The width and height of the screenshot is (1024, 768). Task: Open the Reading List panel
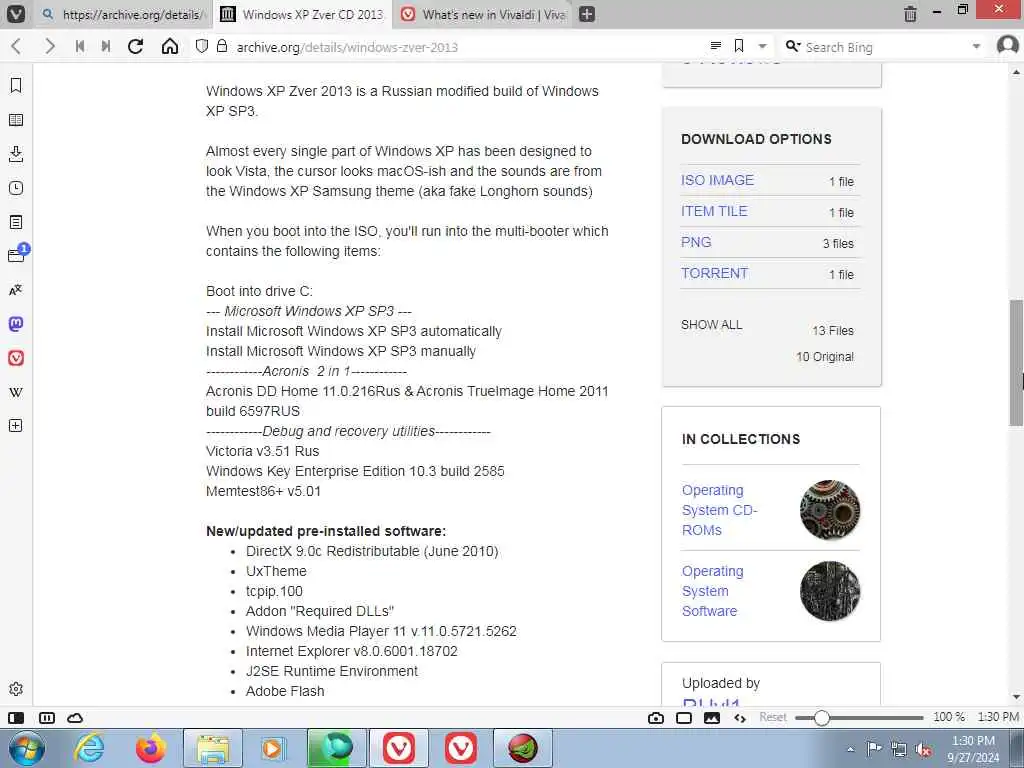pos(16,120)
